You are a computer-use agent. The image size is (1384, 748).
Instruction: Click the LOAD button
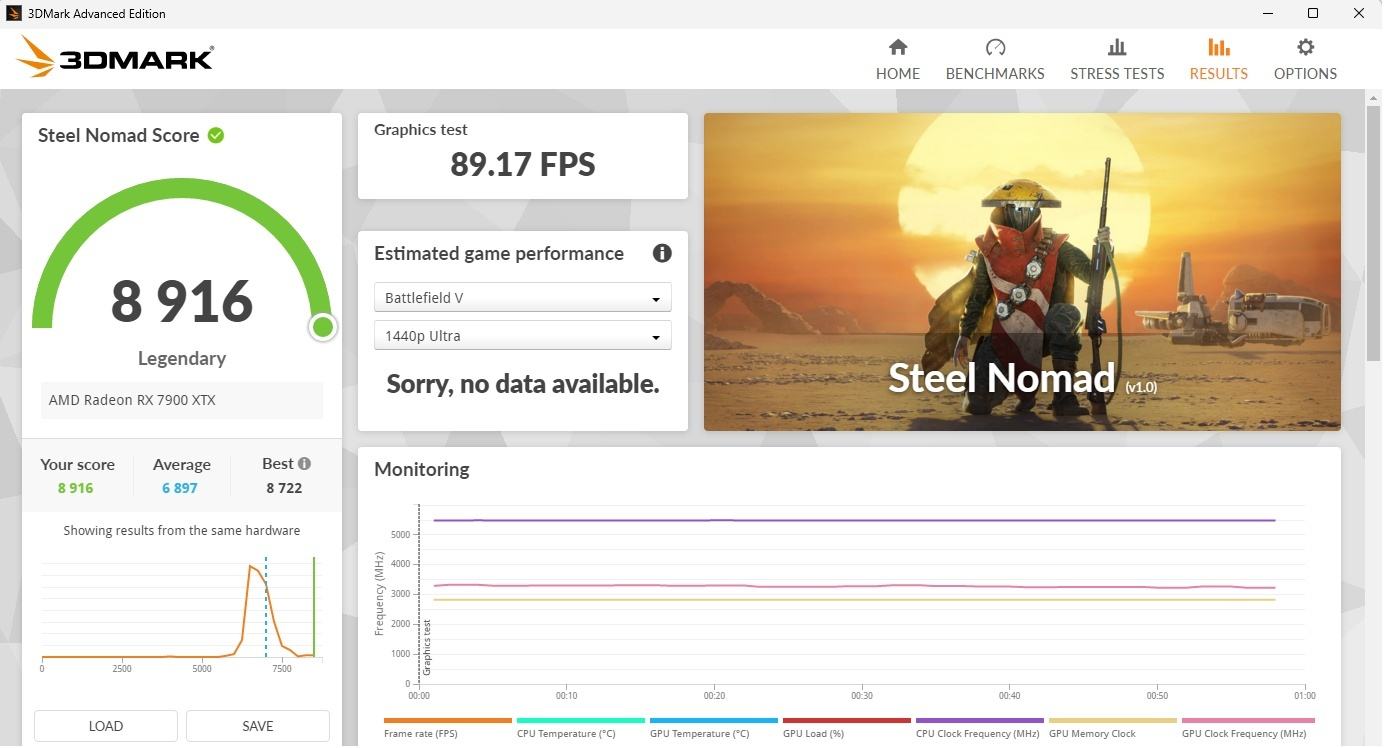106,726
